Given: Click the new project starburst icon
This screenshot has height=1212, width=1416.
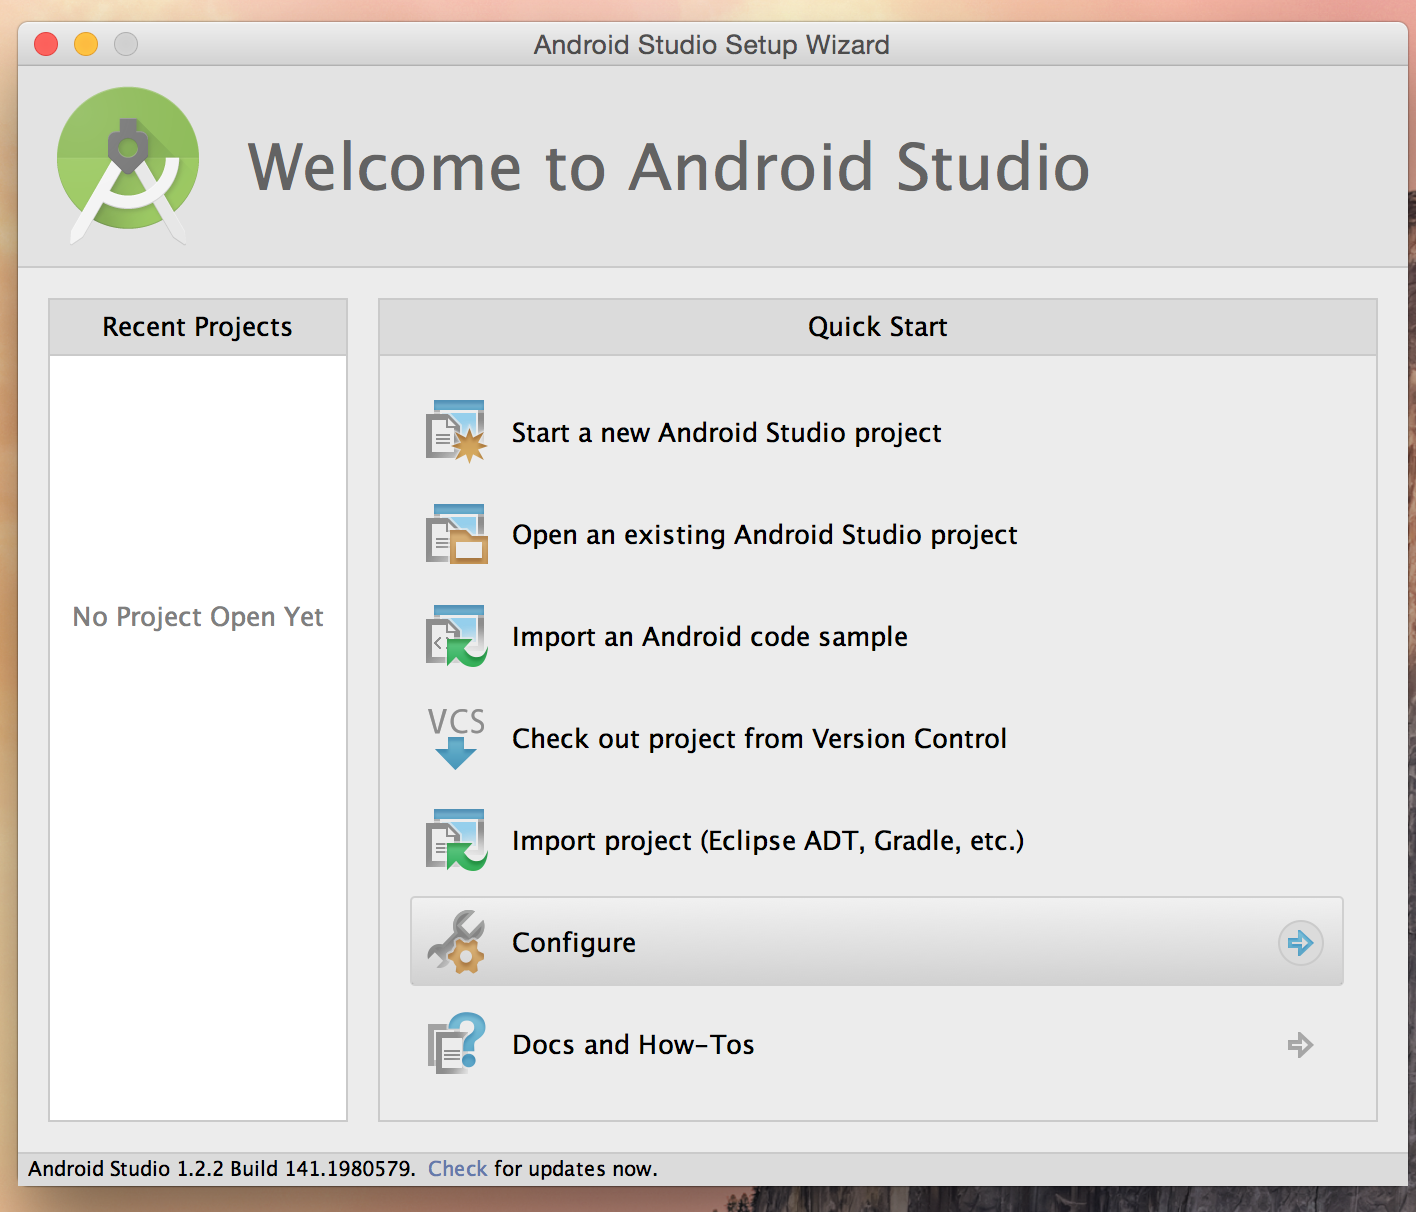Looking at the screenshot, I should coord(456,432).
